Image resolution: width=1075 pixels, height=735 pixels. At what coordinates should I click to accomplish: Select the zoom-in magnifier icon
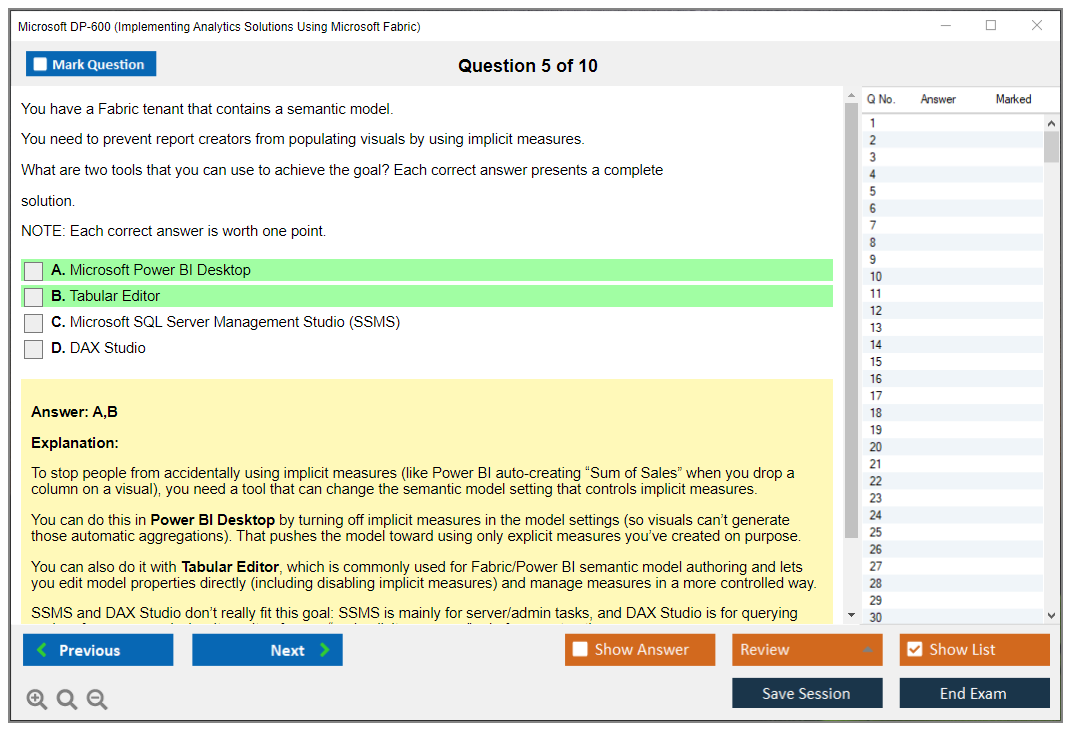pyautogui.click(x=37, y=699)
